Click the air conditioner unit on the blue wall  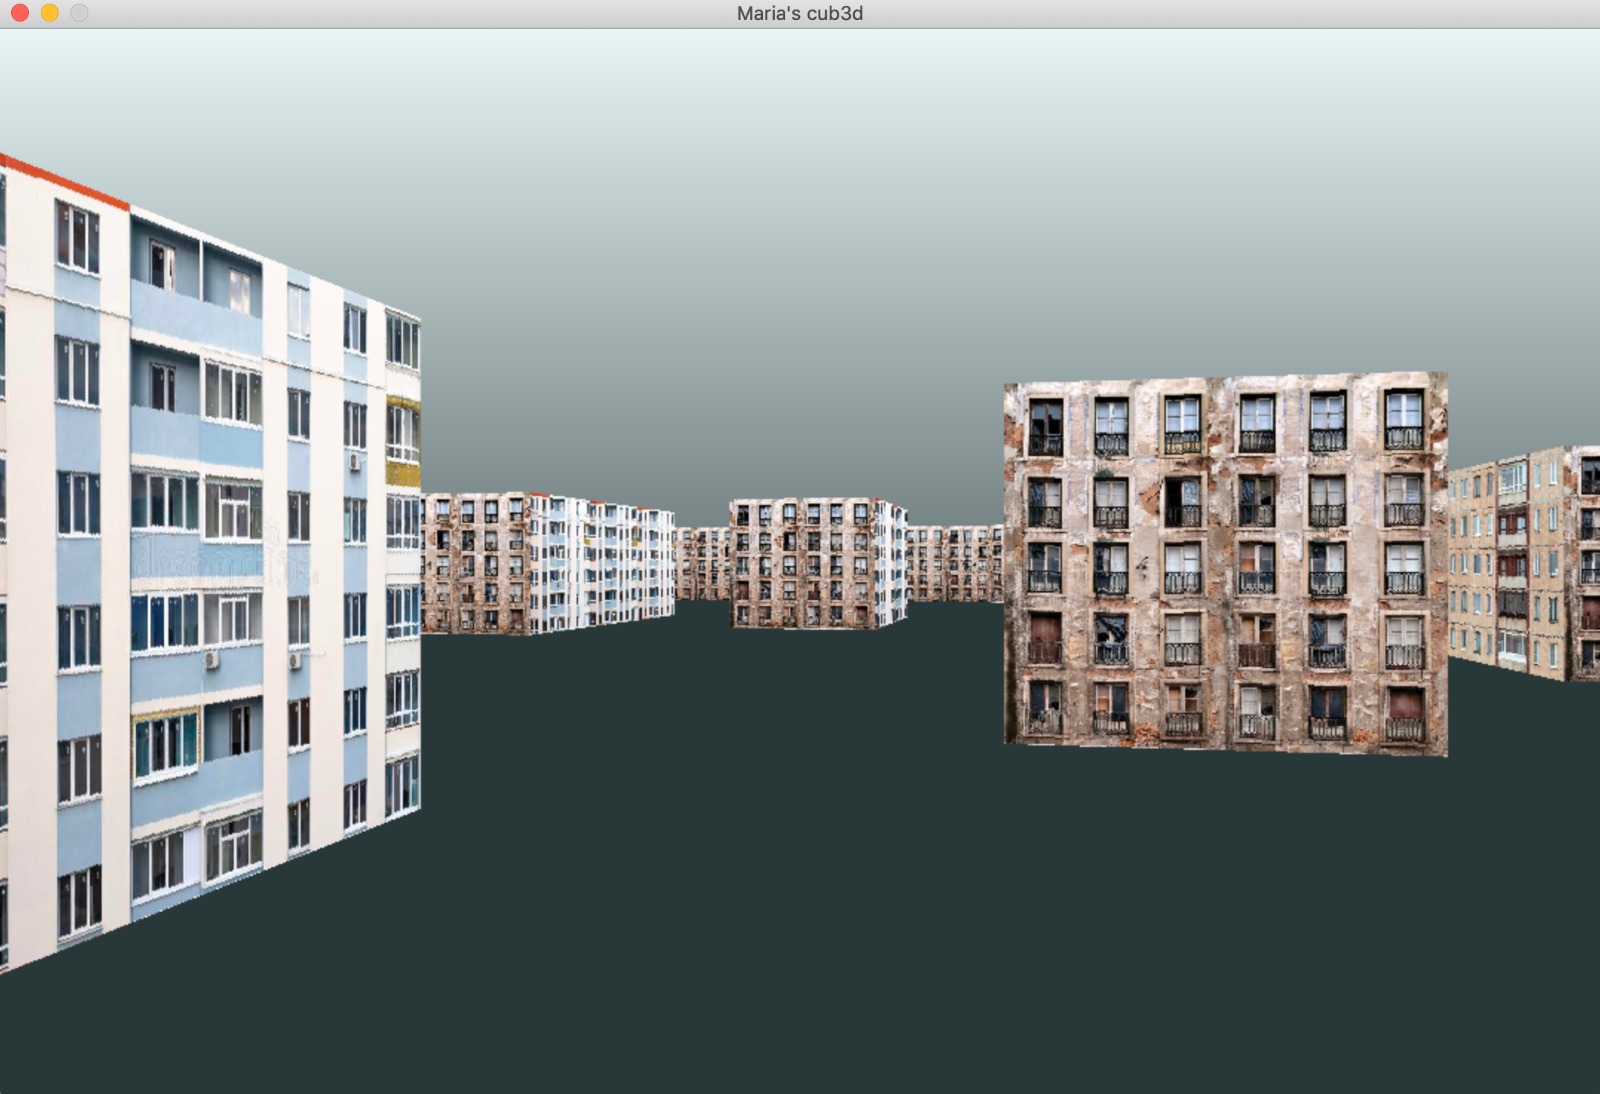pyautogui.click(x=212, y=660)
